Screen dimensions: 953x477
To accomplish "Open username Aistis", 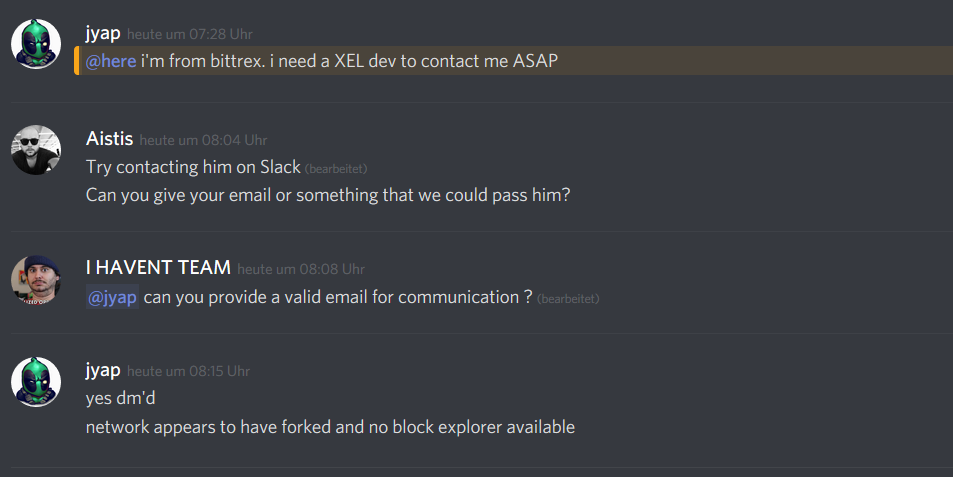I will [109, 139].
